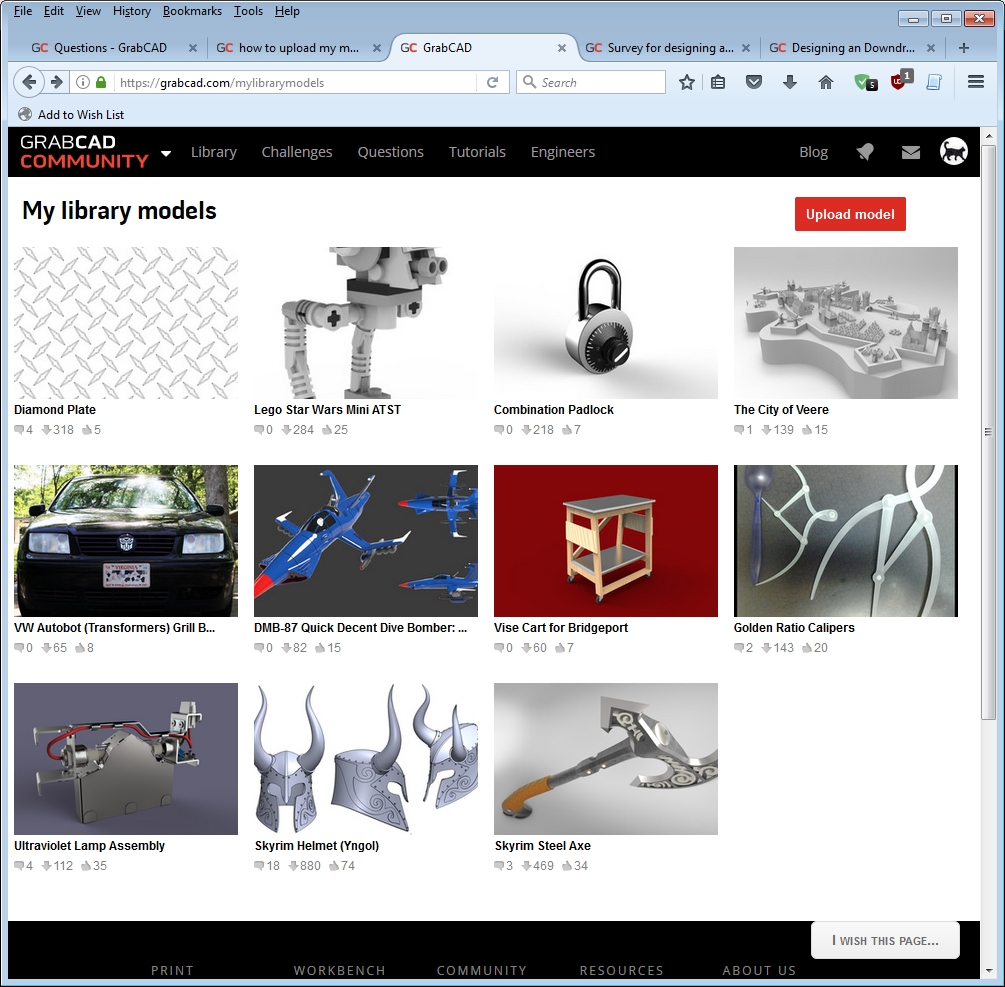The image size is (1005, 987).
Task: Reload the page with the refresh icon
Action: pyautogui.click(x=492, y=82)
